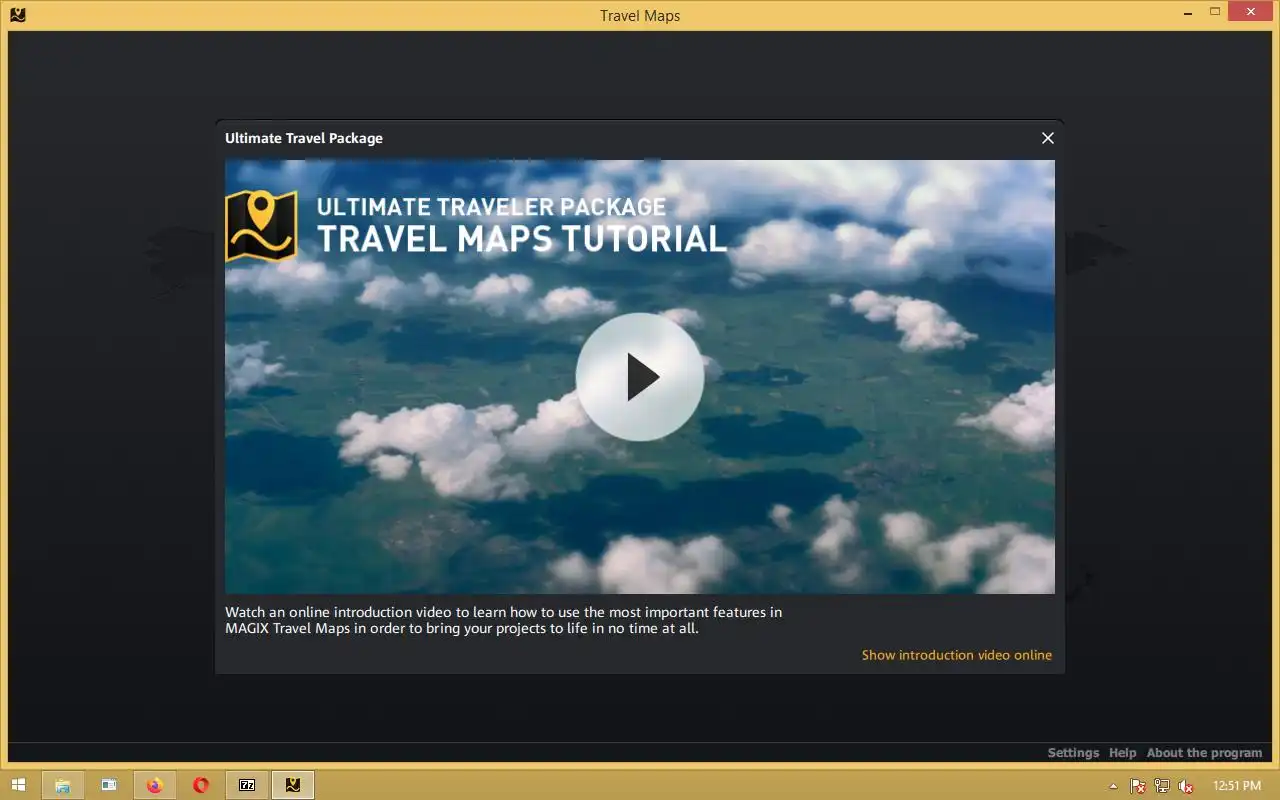The image size is (1280, 800).
Task: Launch Firefox from the taskbar
Action: 154,785
